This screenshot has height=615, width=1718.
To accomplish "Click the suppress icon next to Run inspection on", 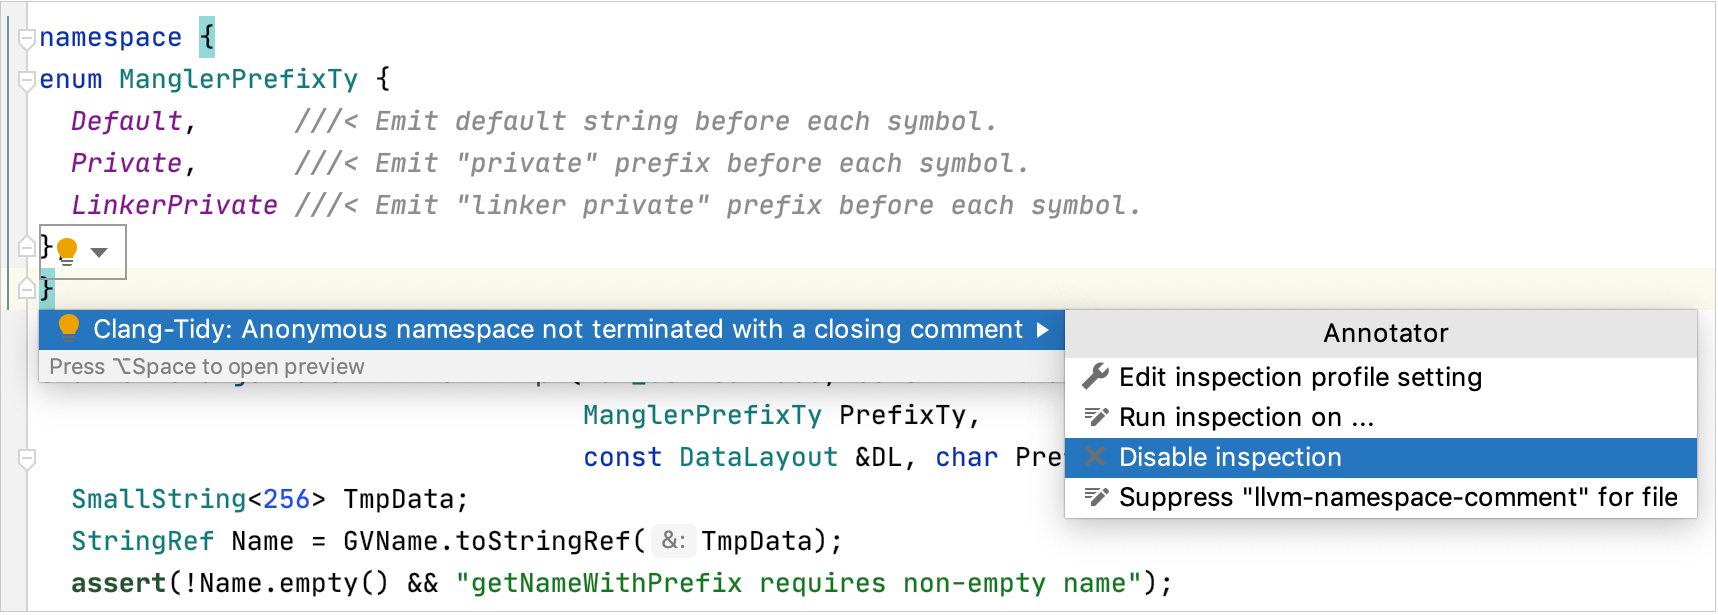I will pos(1095,417).
